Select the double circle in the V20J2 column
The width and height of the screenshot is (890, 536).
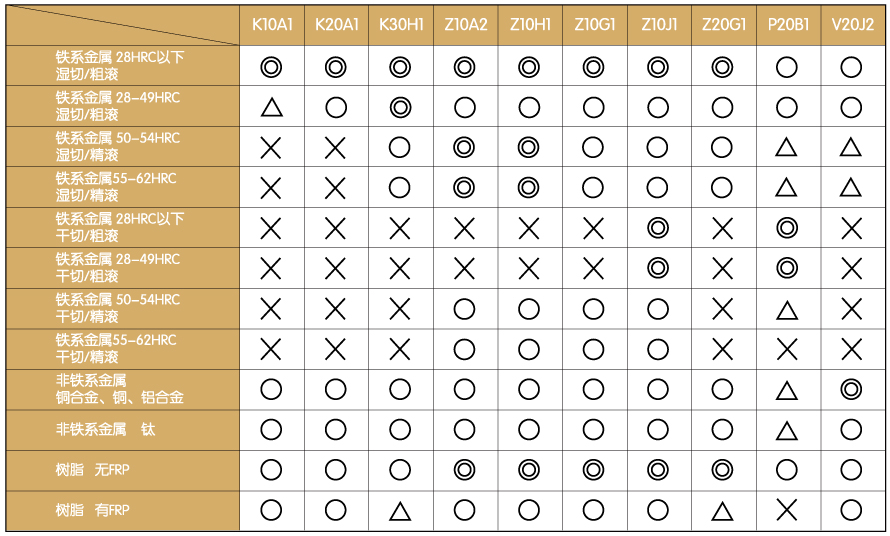click(851, 390)
